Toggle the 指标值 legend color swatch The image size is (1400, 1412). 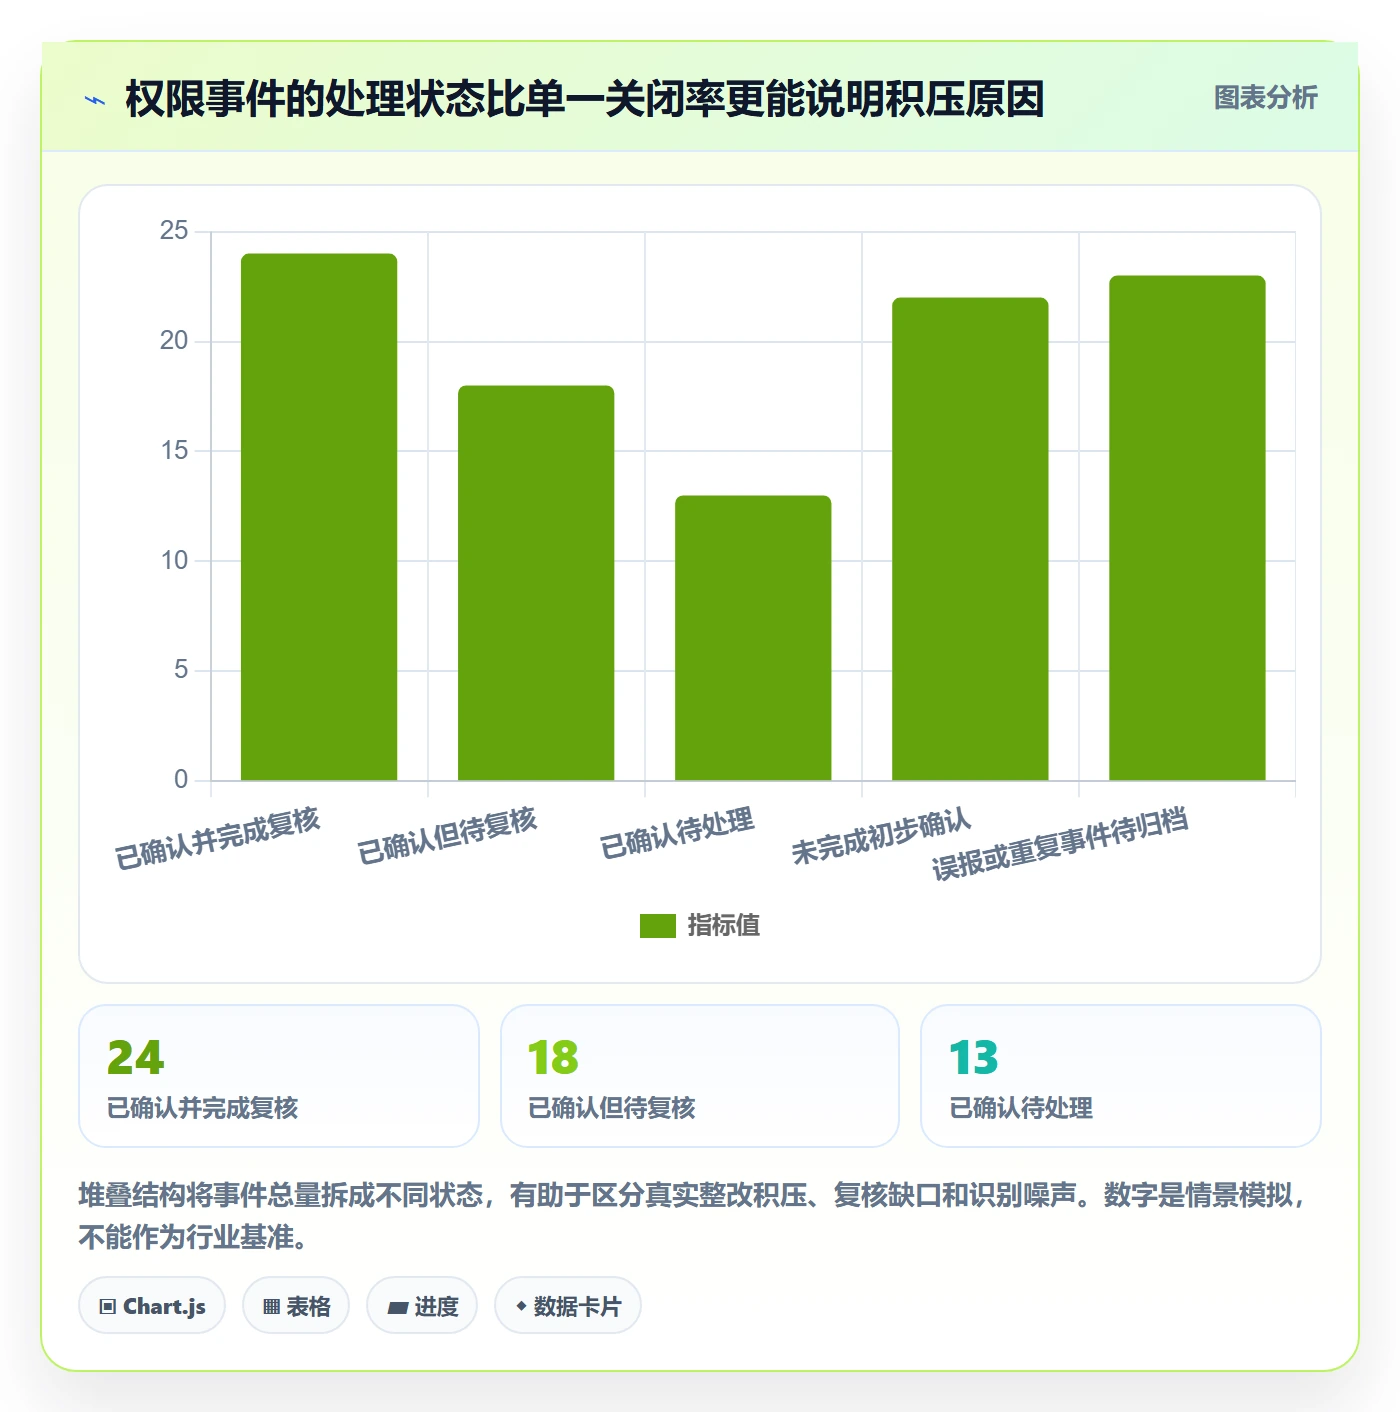coord(658,926)
